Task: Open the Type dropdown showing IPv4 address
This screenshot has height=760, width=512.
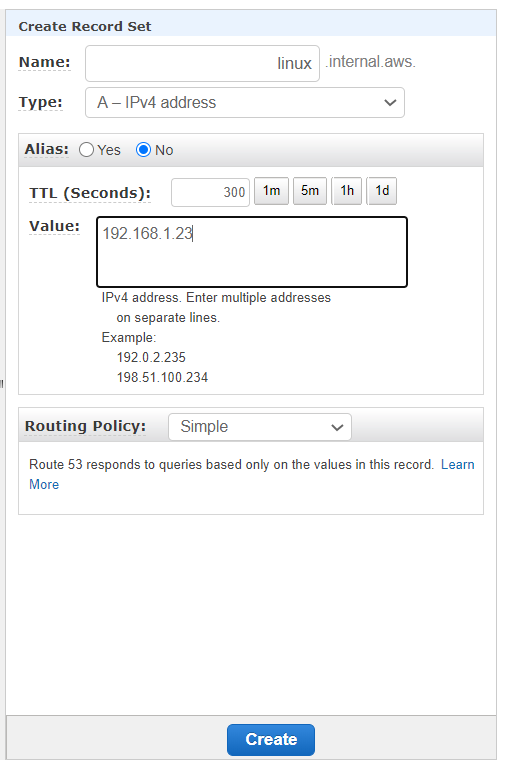Action: (245, 103)
